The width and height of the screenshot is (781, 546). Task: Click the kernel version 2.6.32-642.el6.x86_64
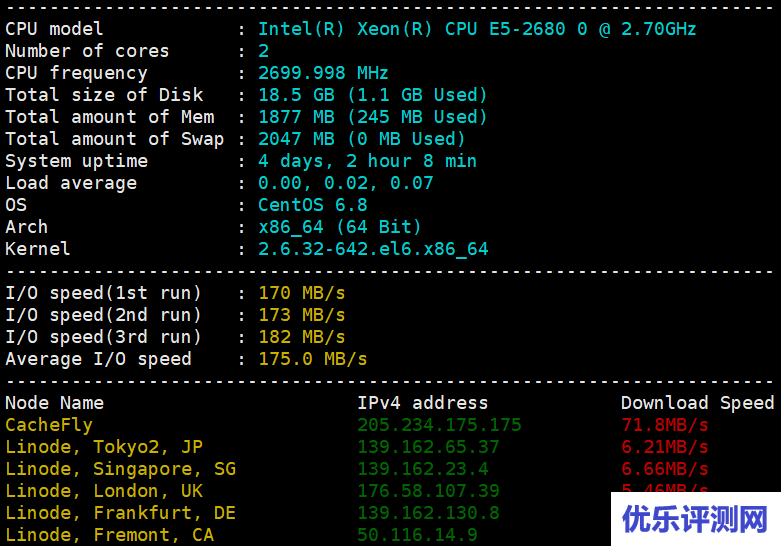373,249
